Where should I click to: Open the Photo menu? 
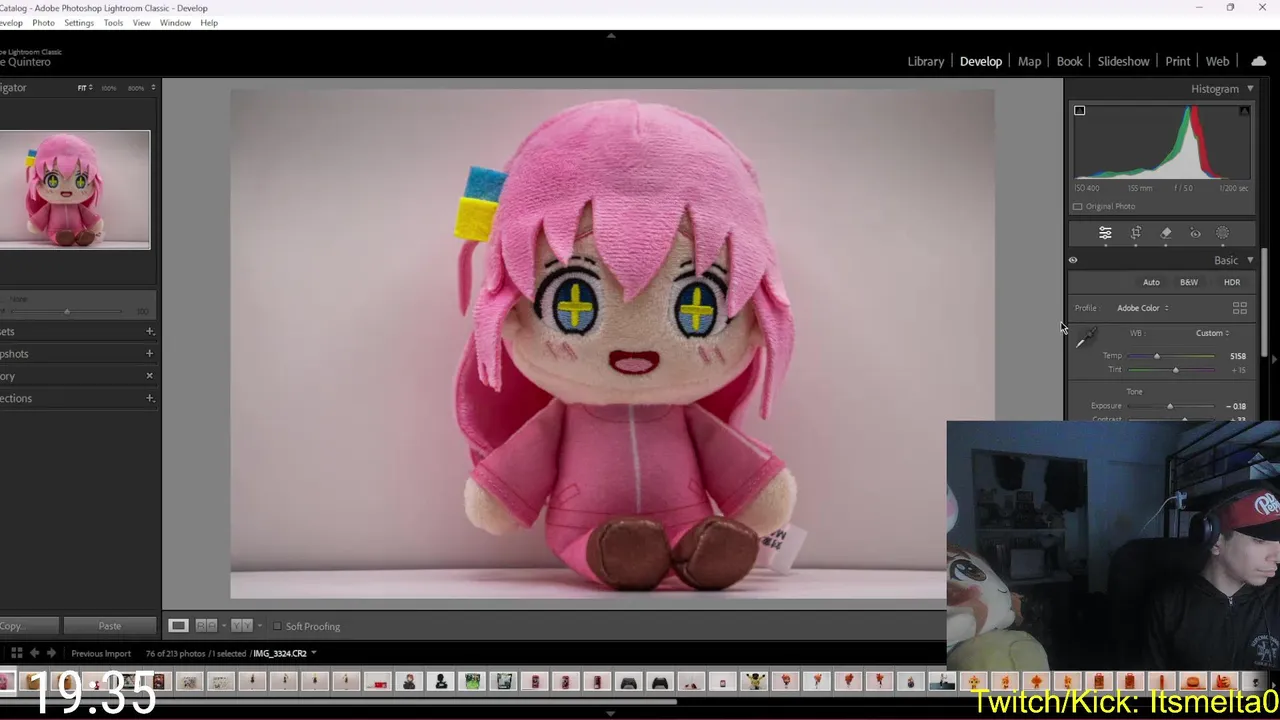43,22
